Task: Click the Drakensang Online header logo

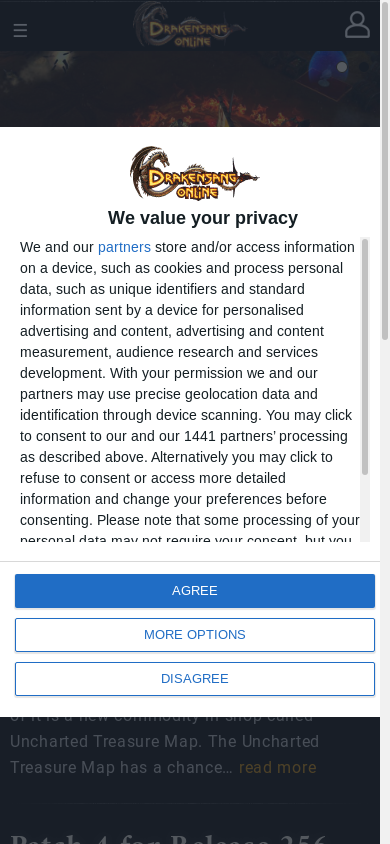Action: (189, 25)
